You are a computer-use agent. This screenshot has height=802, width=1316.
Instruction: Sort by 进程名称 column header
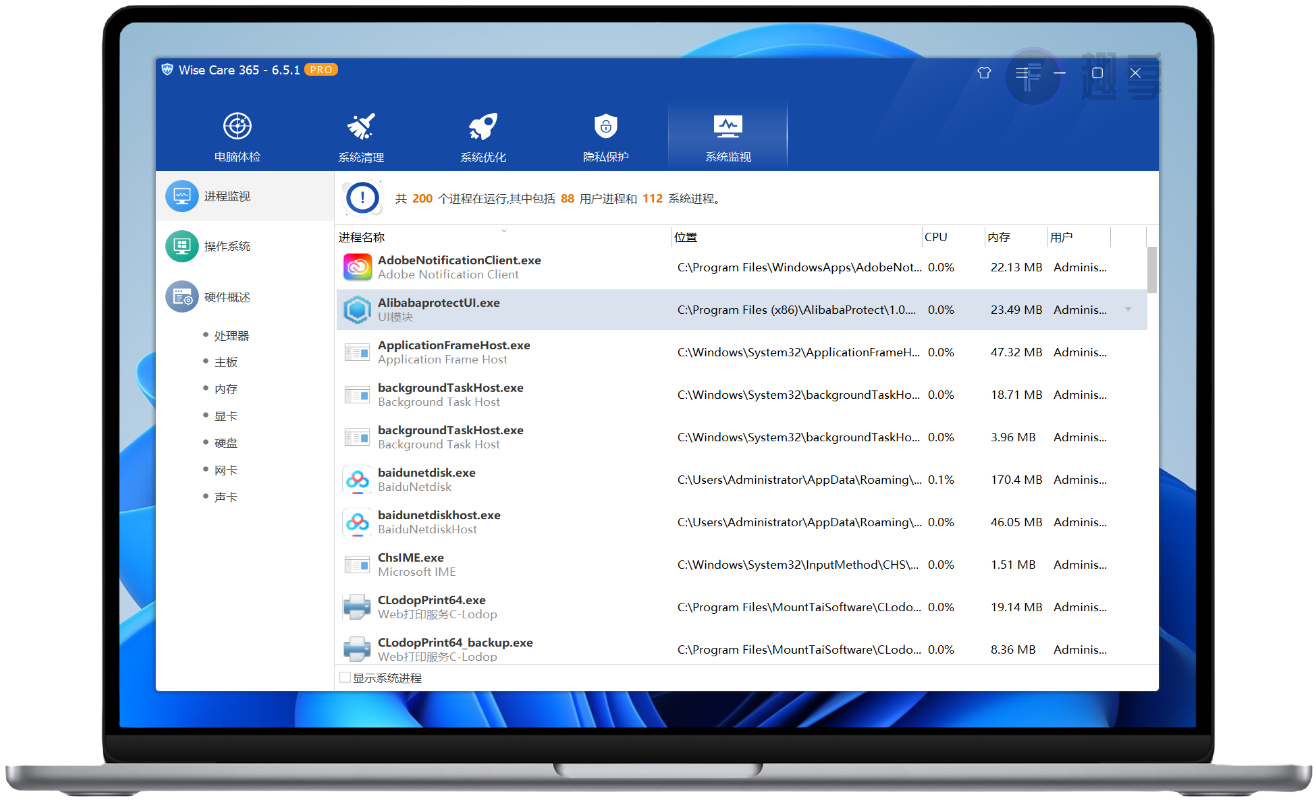[504, 237]
